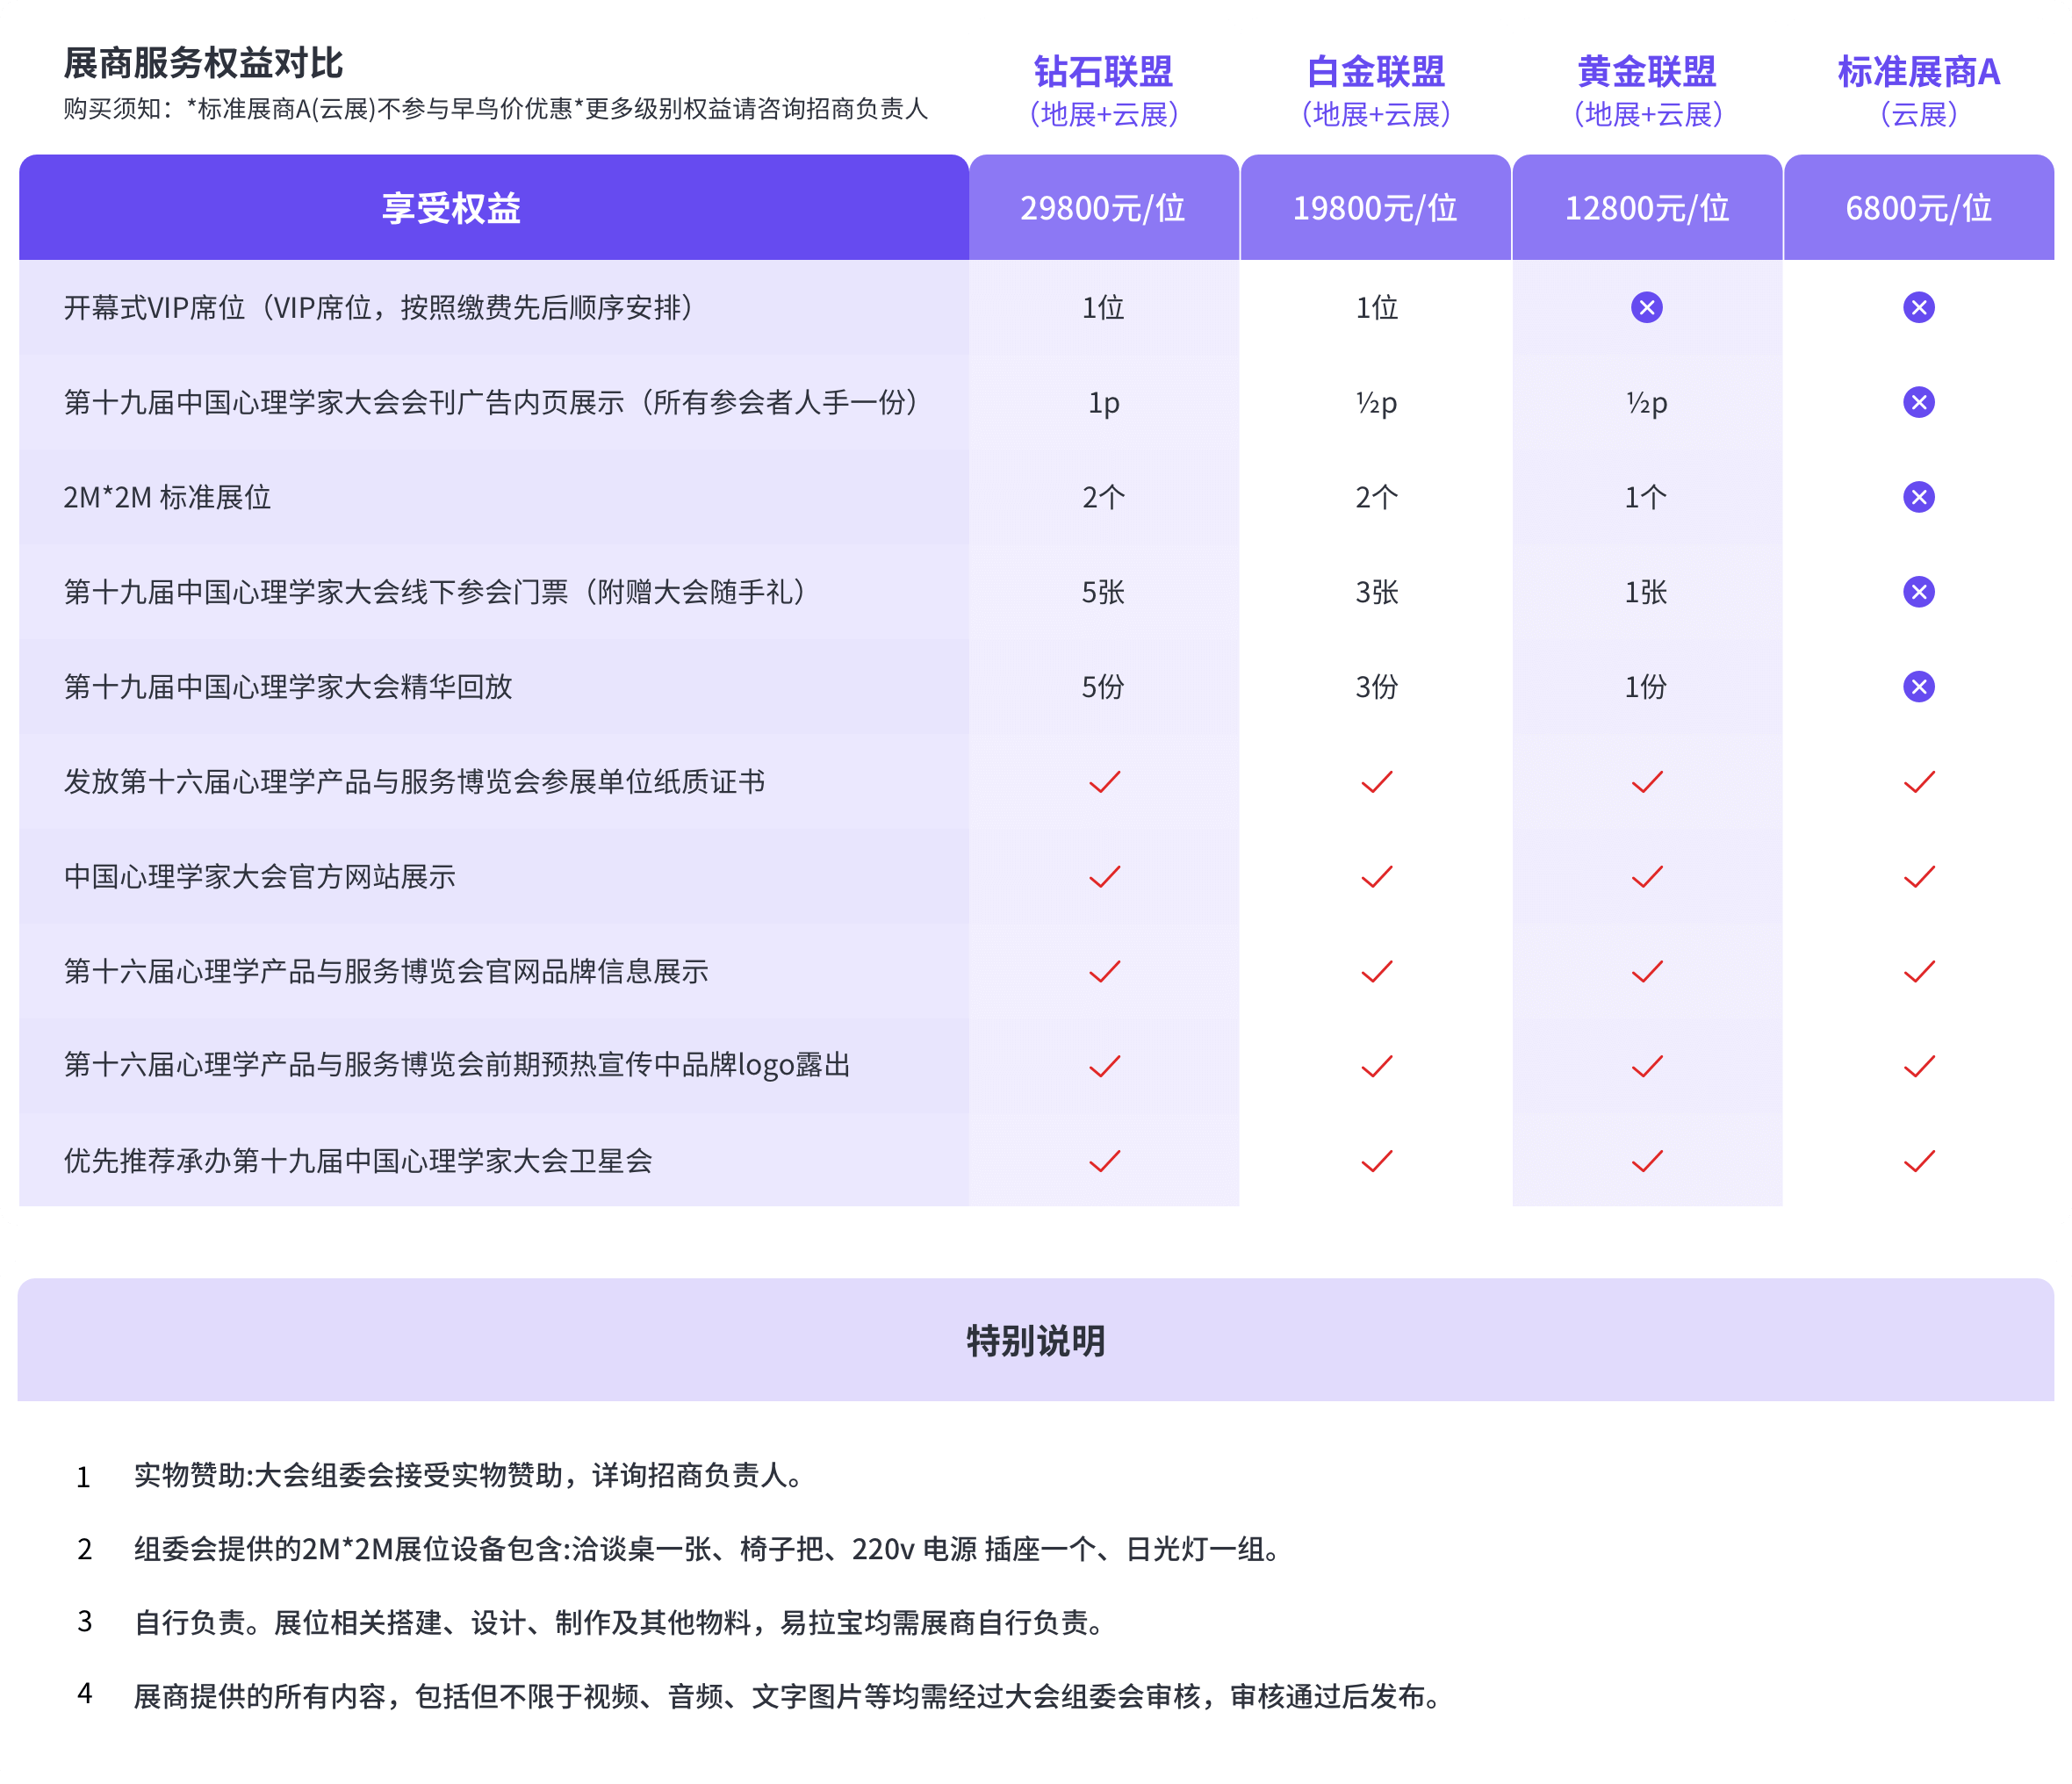Click Gold checkmark for brand info display row
This screenshot has width=2072, height=1784.
1646,971
